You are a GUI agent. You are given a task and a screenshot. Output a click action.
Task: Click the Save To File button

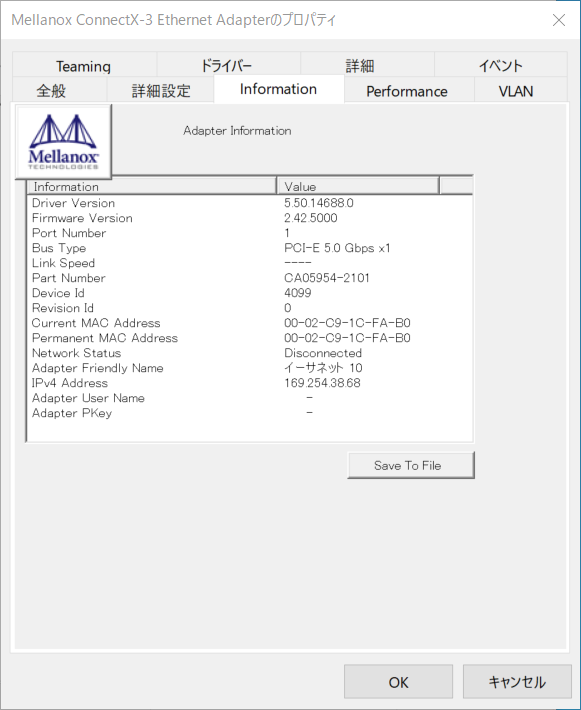411,465
